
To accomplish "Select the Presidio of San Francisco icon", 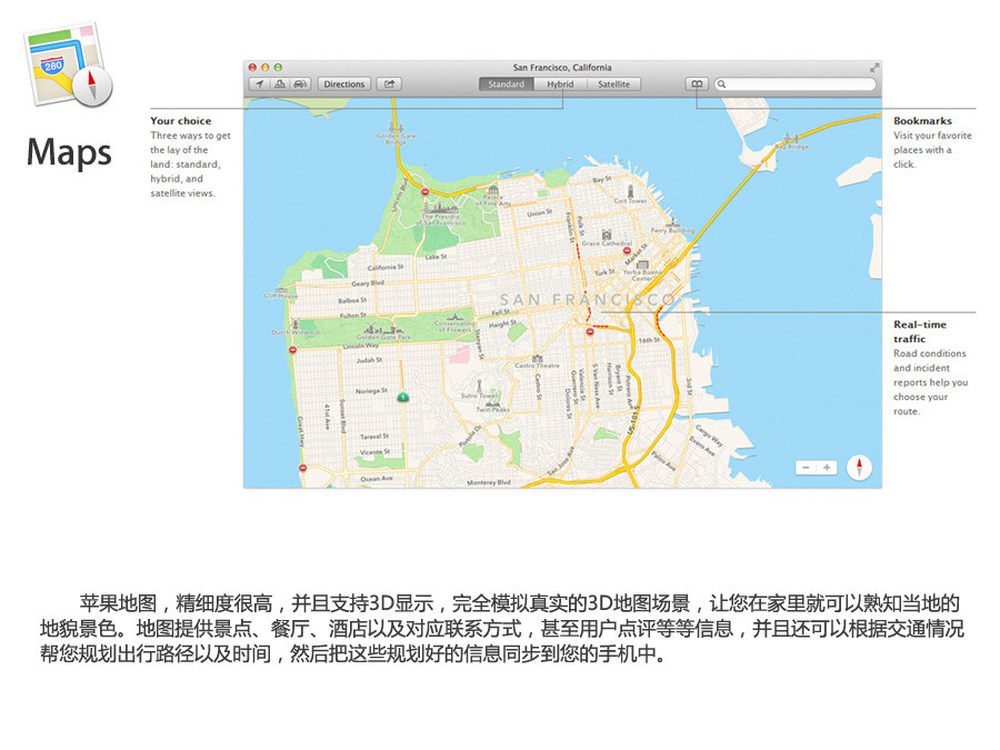I will click(440, 209).
